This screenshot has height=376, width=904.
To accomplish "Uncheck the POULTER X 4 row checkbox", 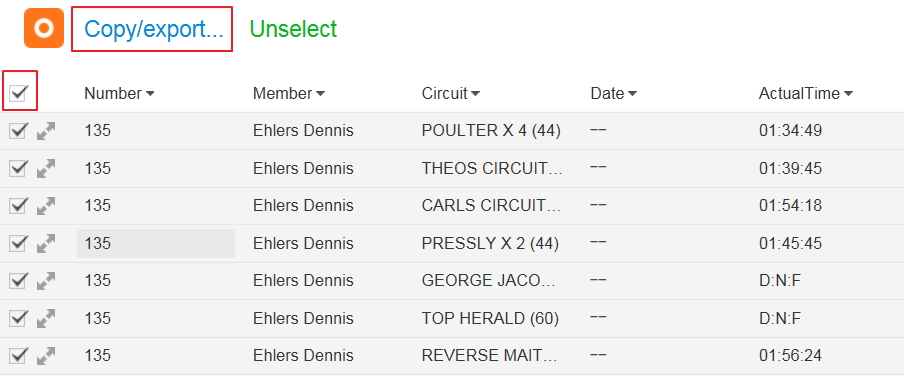I will (18, 131).
